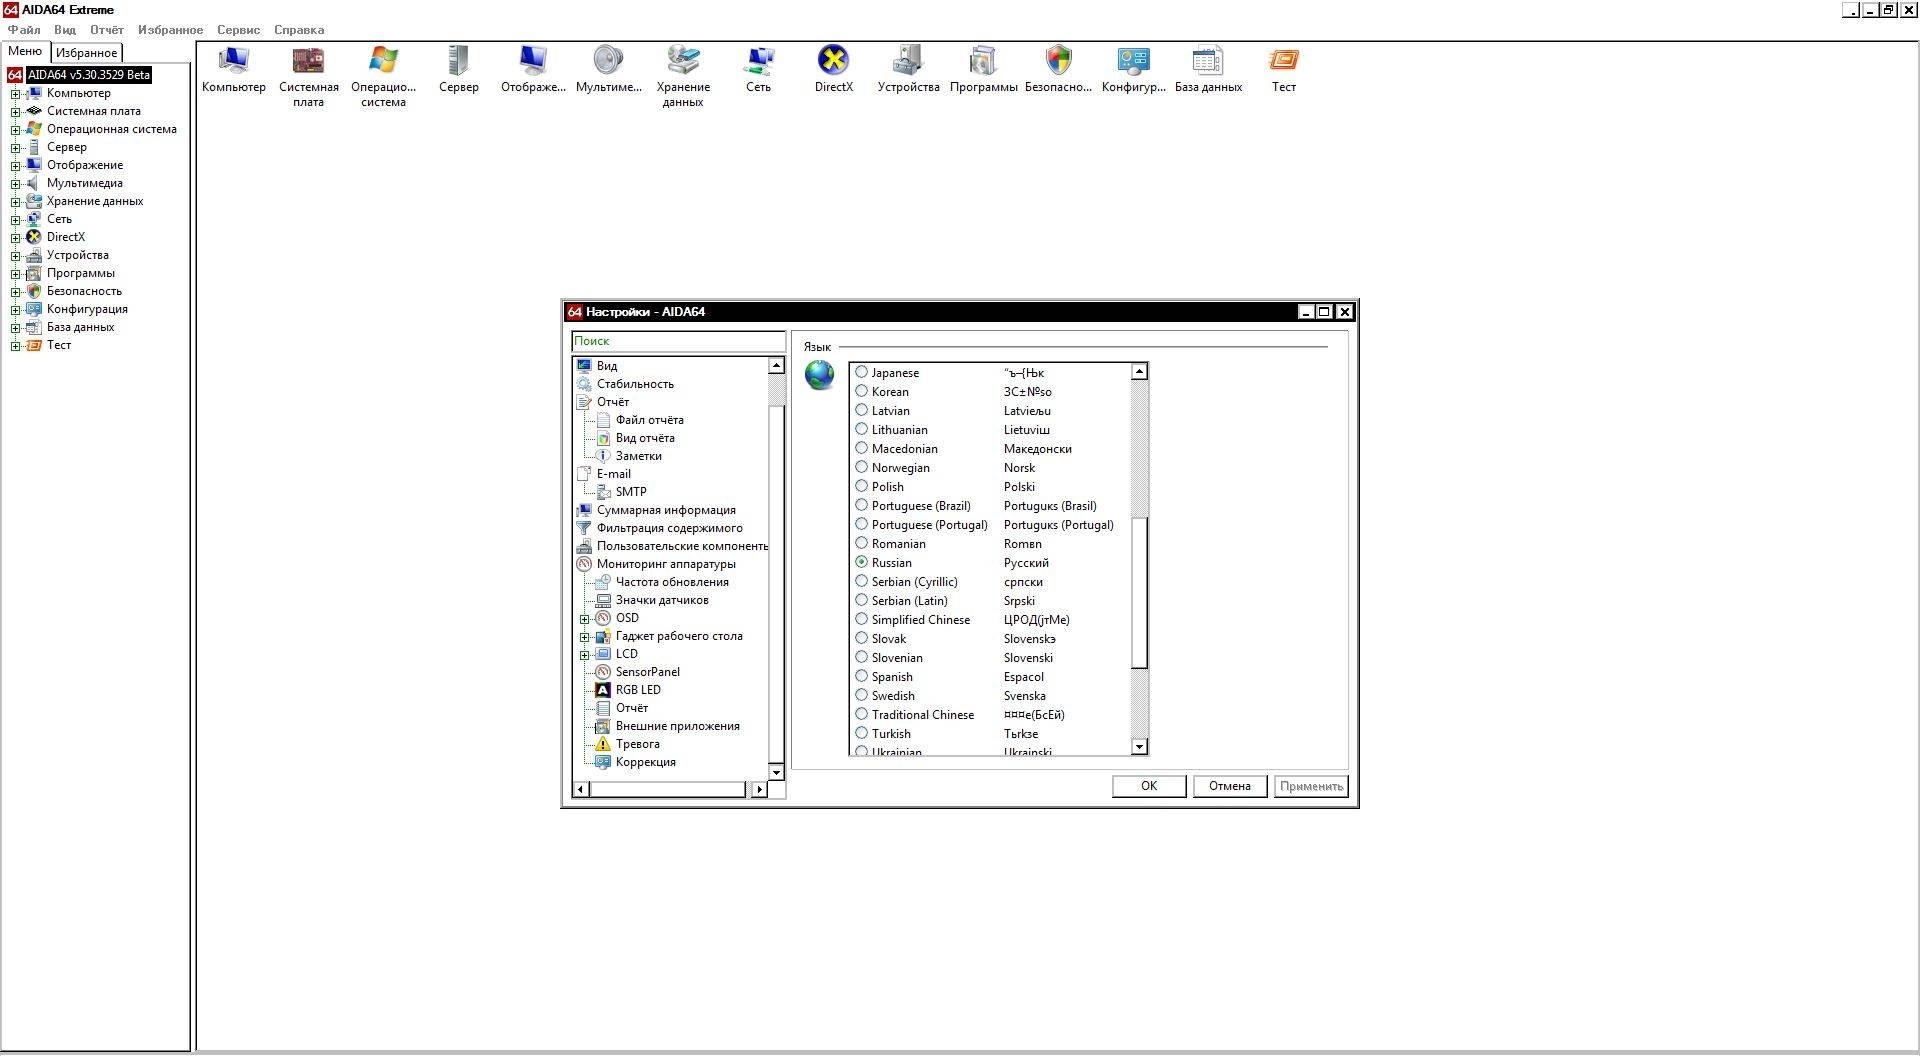Click the Отмена button
The image size is (1920, 1056).
pyautogui.click(x=1230, y=786)
